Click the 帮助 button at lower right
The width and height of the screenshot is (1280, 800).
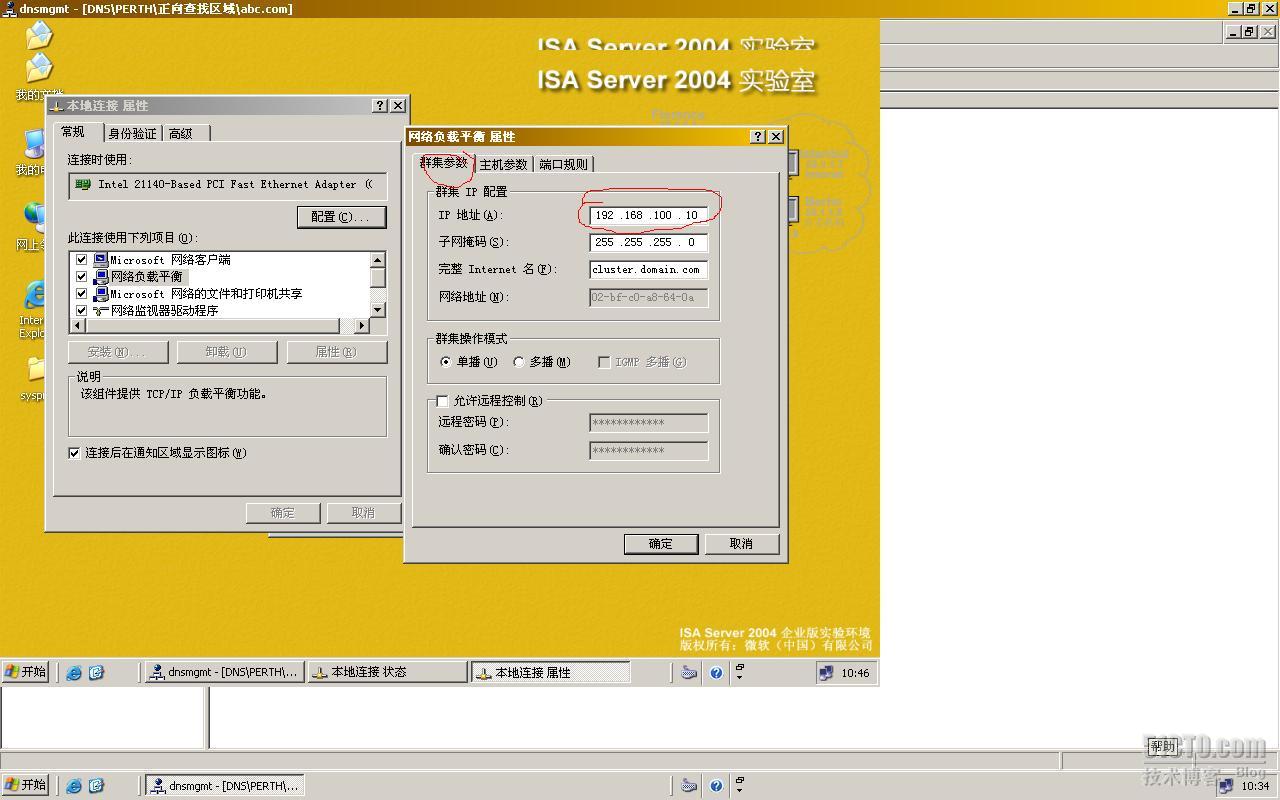point(1162,746)
